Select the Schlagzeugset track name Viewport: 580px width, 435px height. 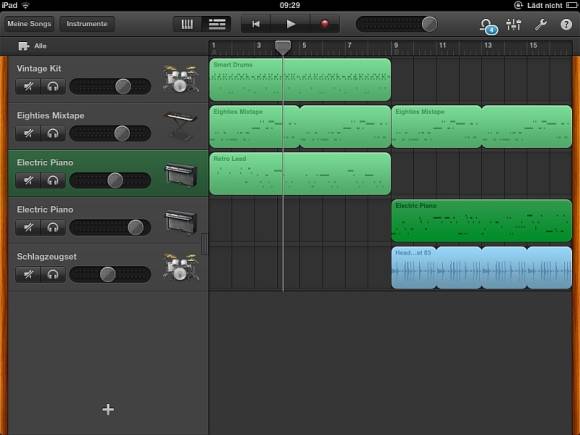coord(47,256)
